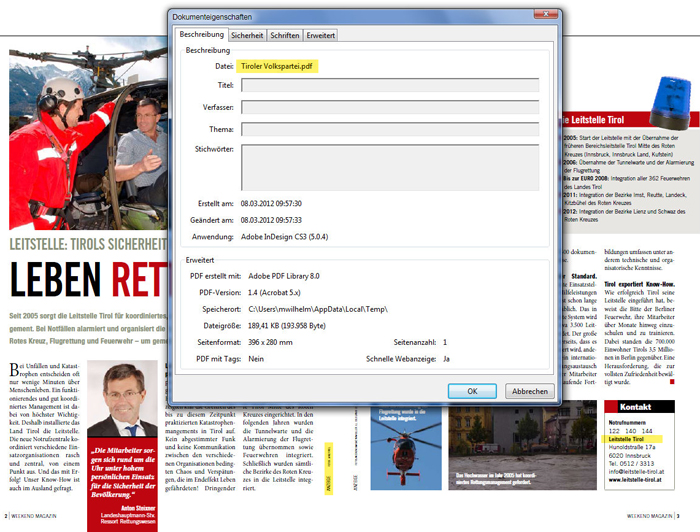Viewport: 700px width, 532px height.
Task: Click the WEEKEND MAGAZIN footer at bottom right
Action: tap(649, 516)
